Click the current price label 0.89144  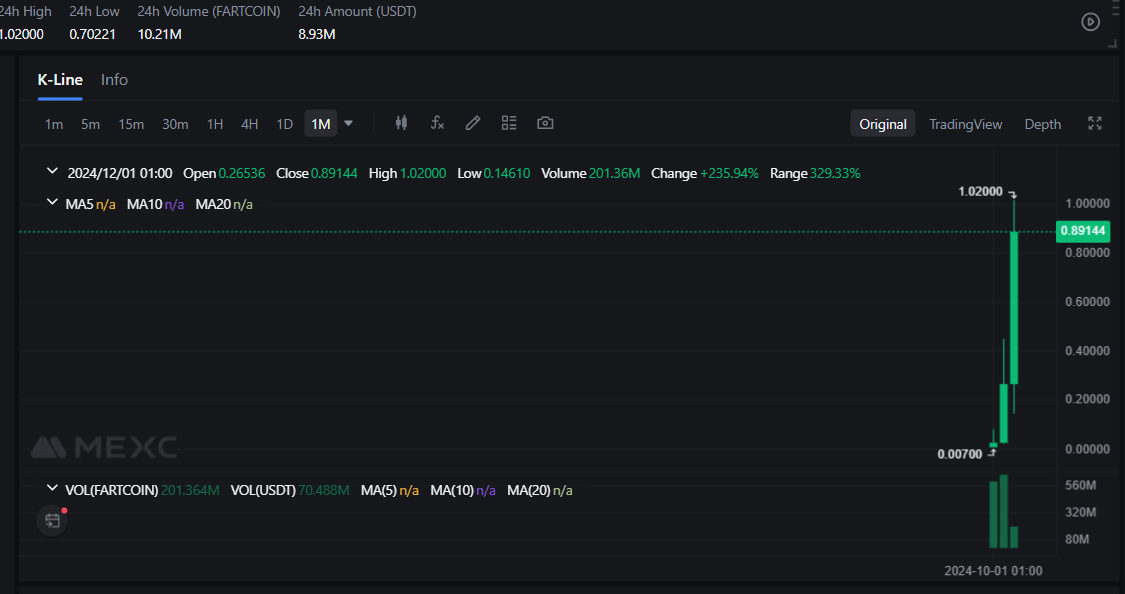tap(1083, 231)
